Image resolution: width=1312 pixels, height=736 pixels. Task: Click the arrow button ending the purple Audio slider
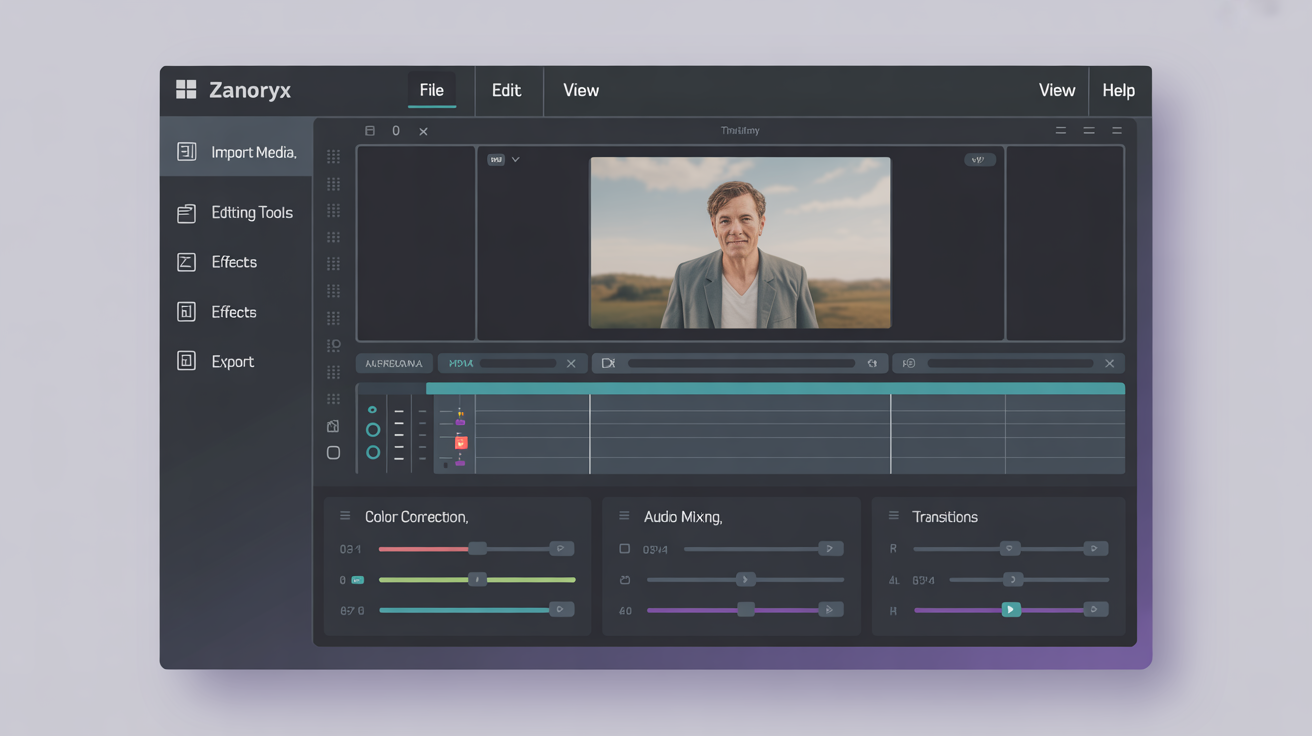pyautogui.click(x=830, y=609)
